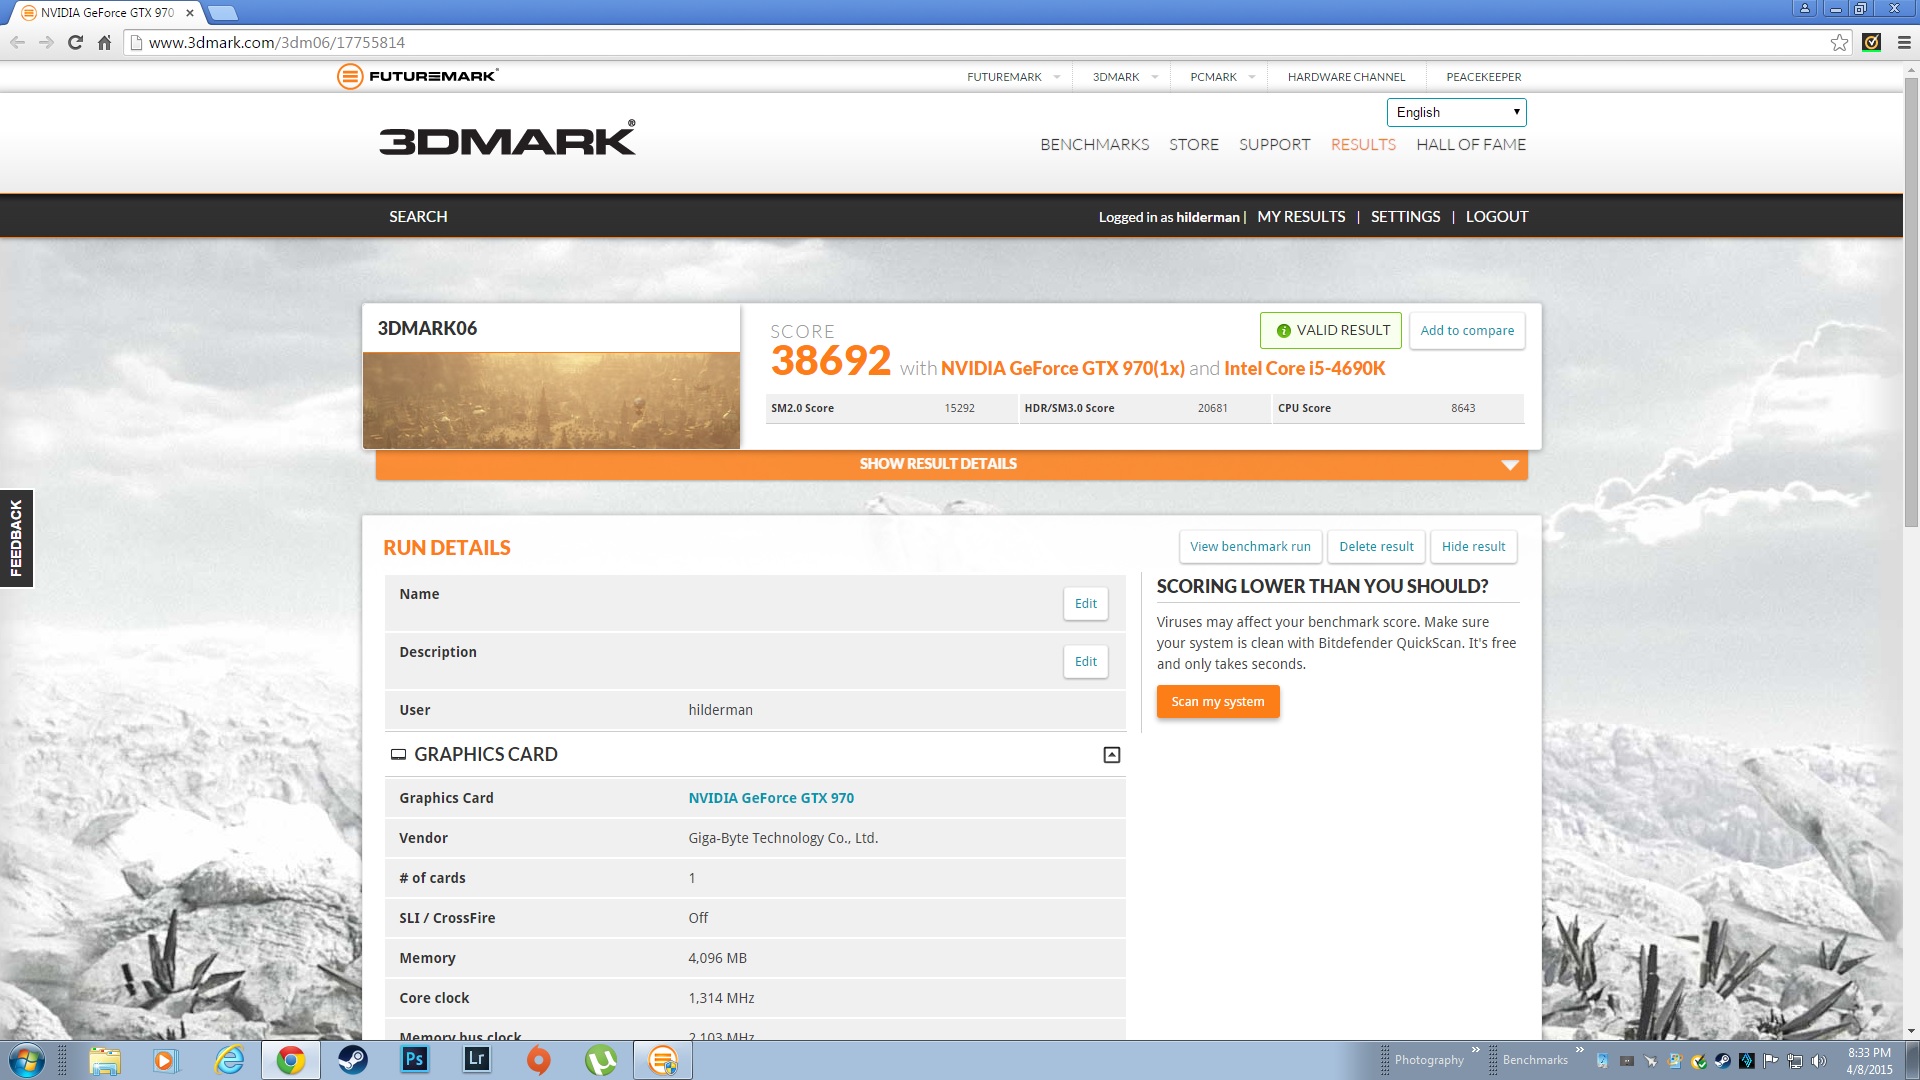Switch to Chrome in the taskbar
The height and width of the screenshot is (1080, 1920).
(291, 1060)
